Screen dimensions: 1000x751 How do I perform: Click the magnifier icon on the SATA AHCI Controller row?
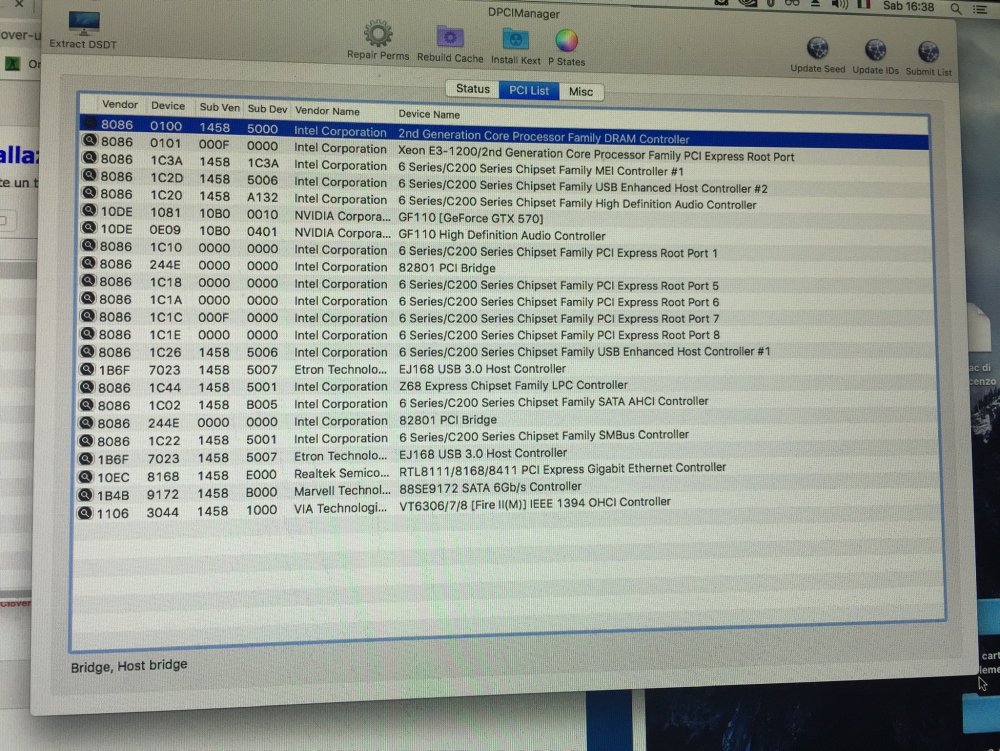(87, 404)
